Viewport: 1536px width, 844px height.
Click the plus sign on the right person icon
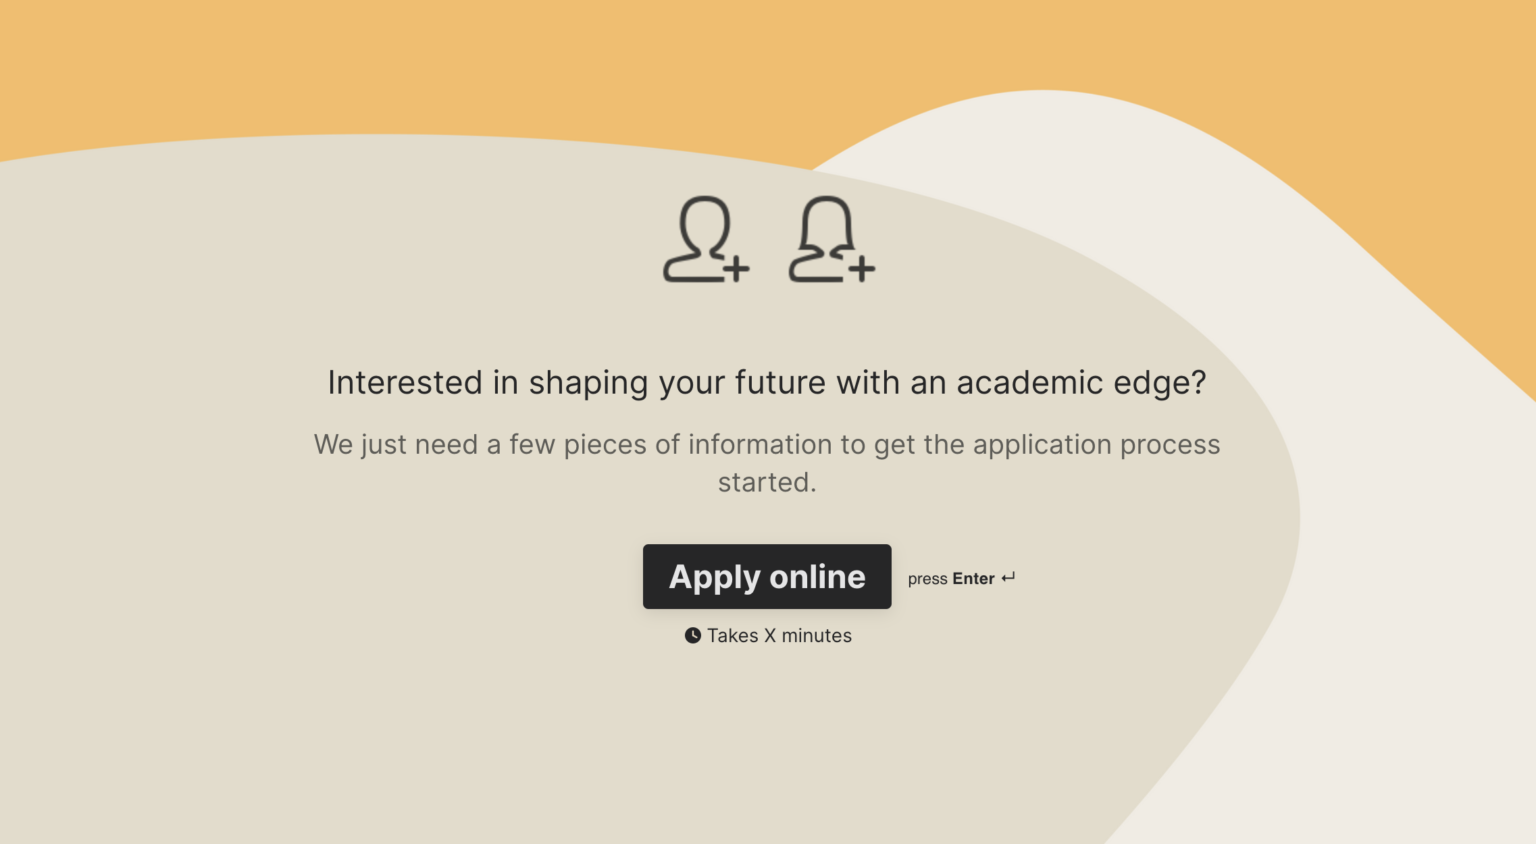pyautogui.click(x=862, y=268)
